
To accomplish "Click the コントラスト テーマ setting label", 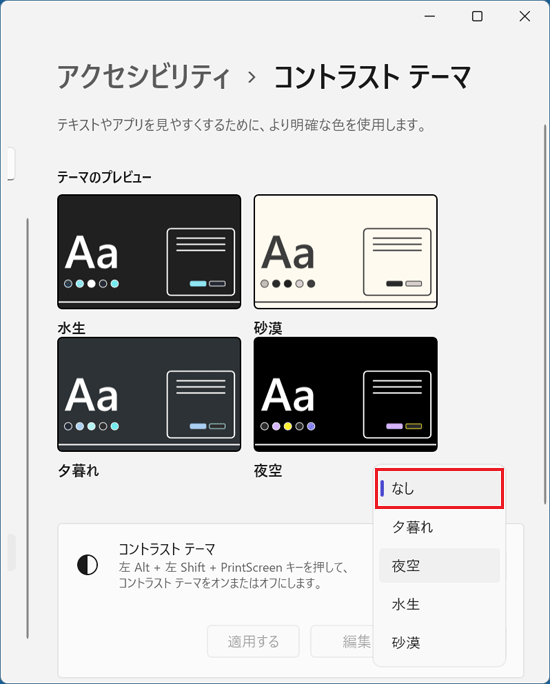I will click(x=167, y=549).
